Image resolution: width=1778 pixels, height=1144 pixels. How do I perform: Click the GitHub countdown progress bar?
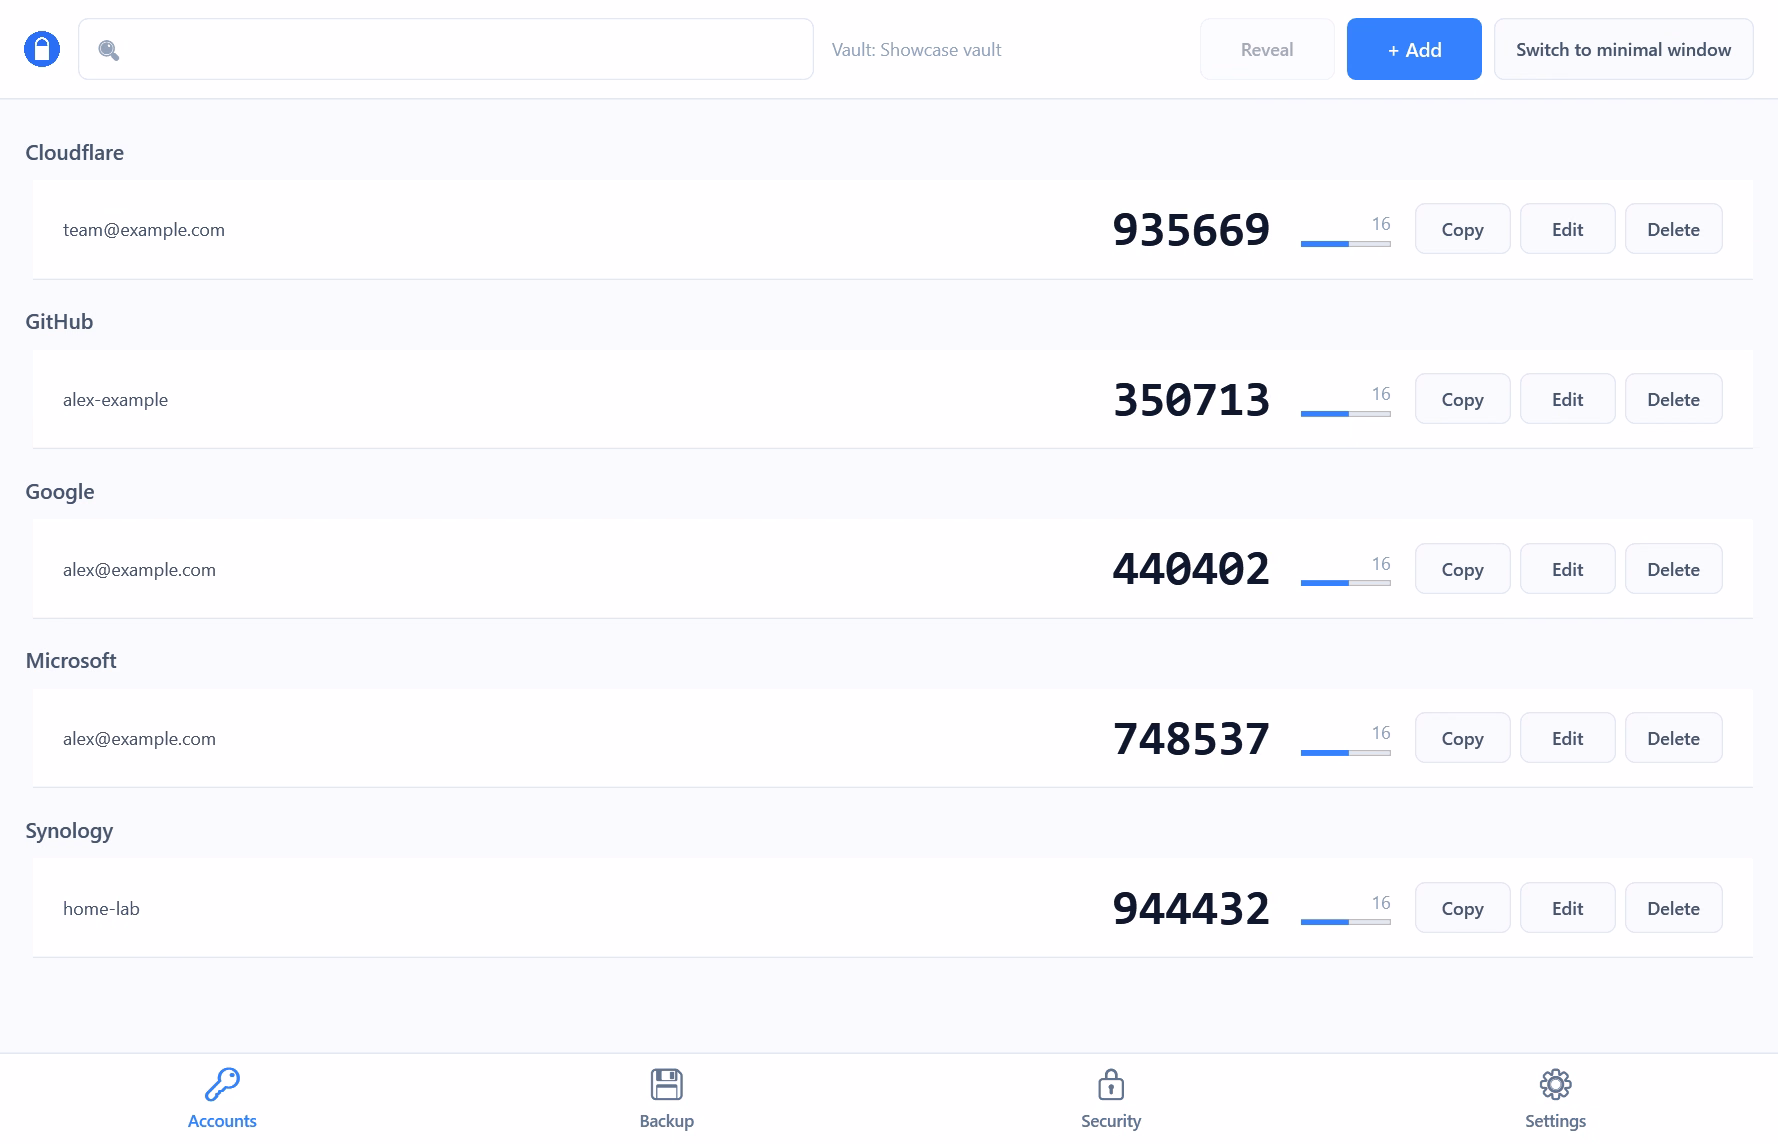click(1345, 413)
